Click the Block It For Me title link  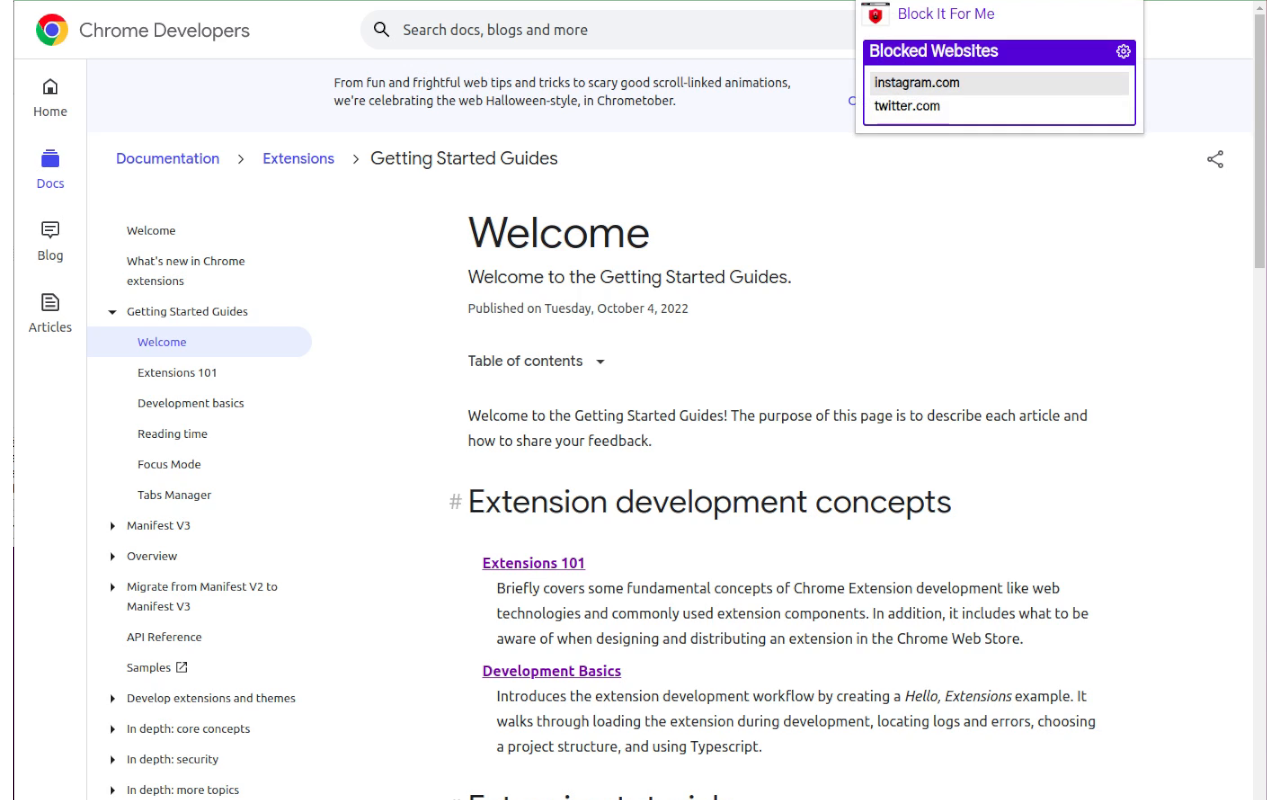[x=946, y=14]
